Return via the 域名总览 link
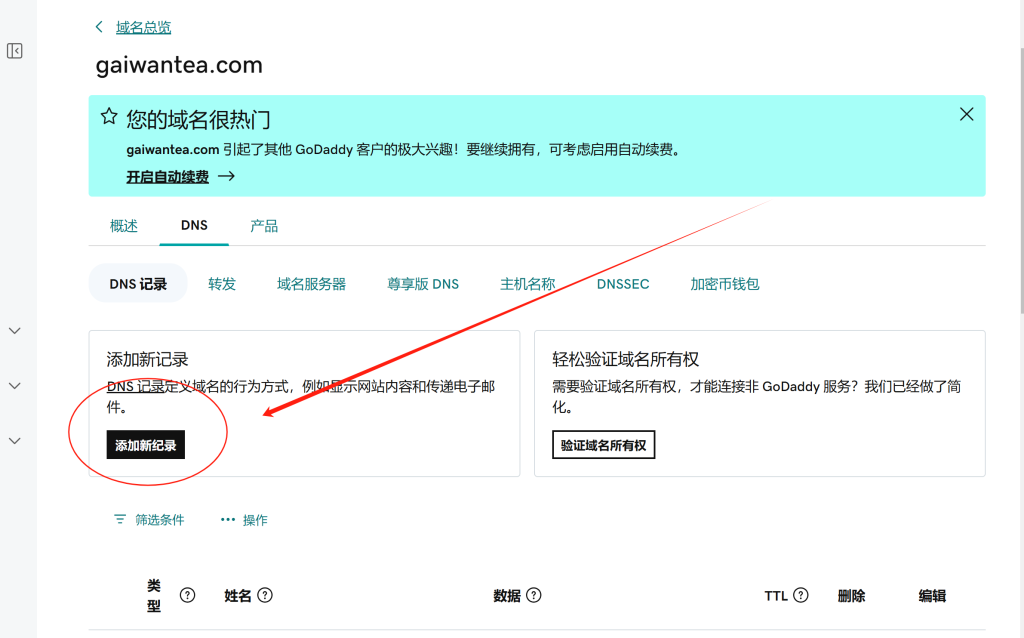The width and height of the screenshot is (1024, 638). pyautogui.click(x=141, y=27)
